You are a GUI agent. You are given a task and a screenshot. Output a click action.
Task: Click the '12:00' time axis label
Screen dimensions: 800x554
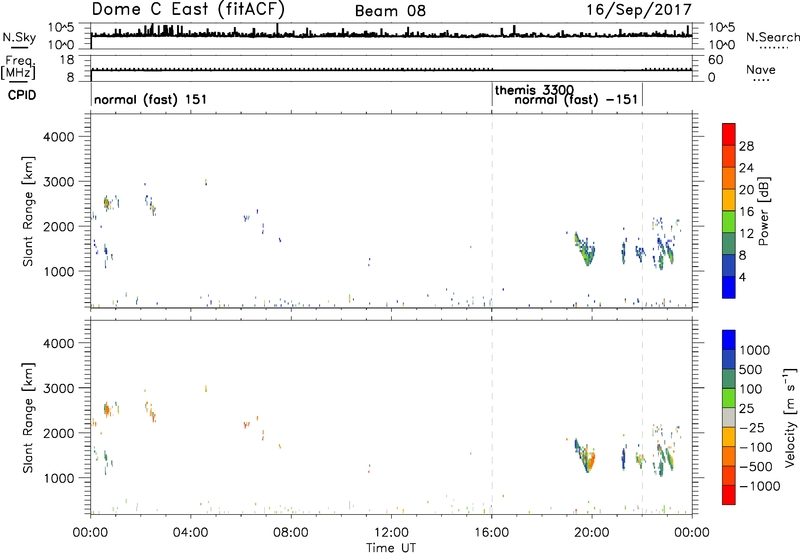tap(391, 533)
